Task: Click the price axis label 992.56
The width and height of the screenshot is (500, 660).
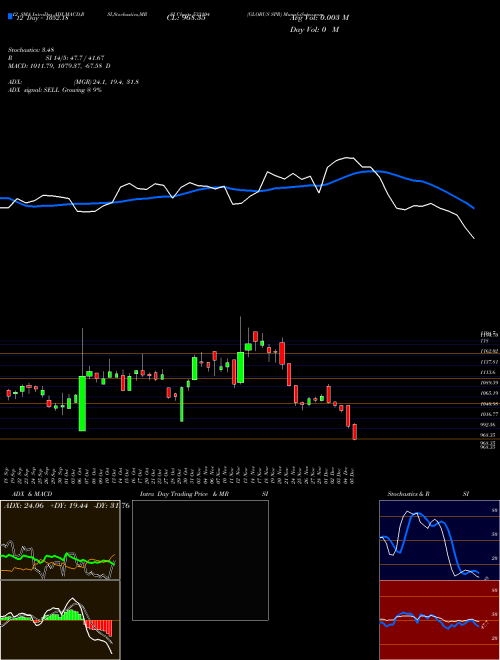Action: pyautogui.click(x=487, y=425)
